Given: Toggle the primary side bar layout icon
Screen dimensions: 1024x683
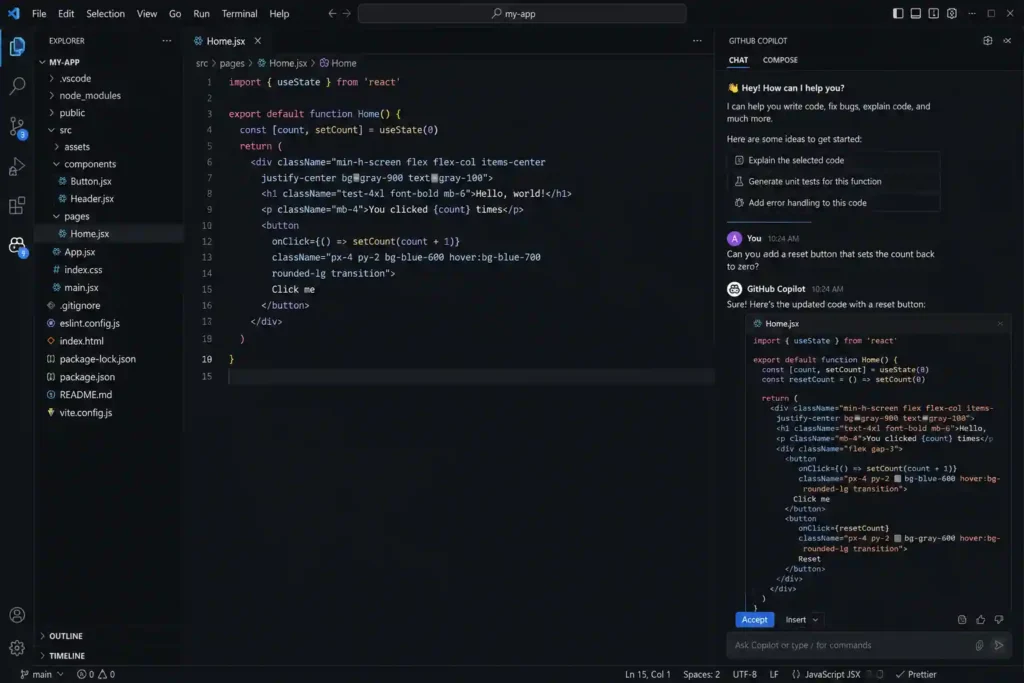Looking at the screenshot, I should [x=898, y=13].
